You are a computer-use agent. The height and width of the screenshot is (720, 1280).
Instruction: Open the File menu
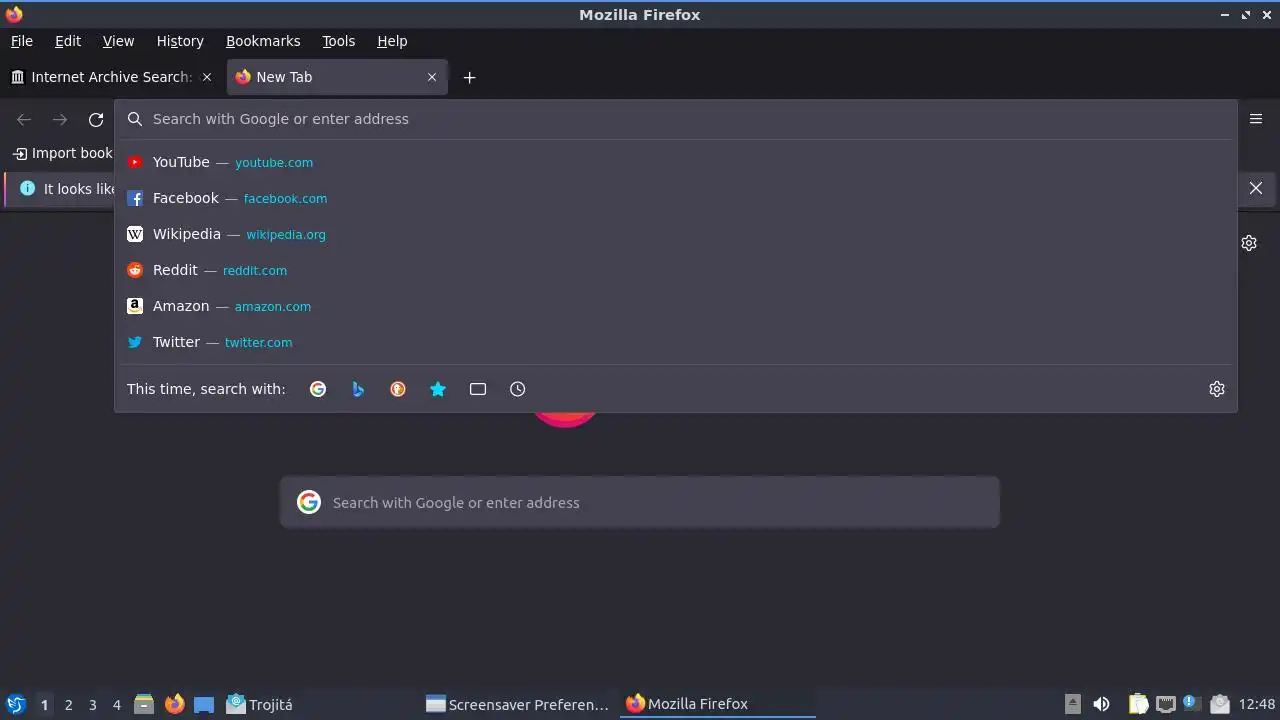[22, 41]
